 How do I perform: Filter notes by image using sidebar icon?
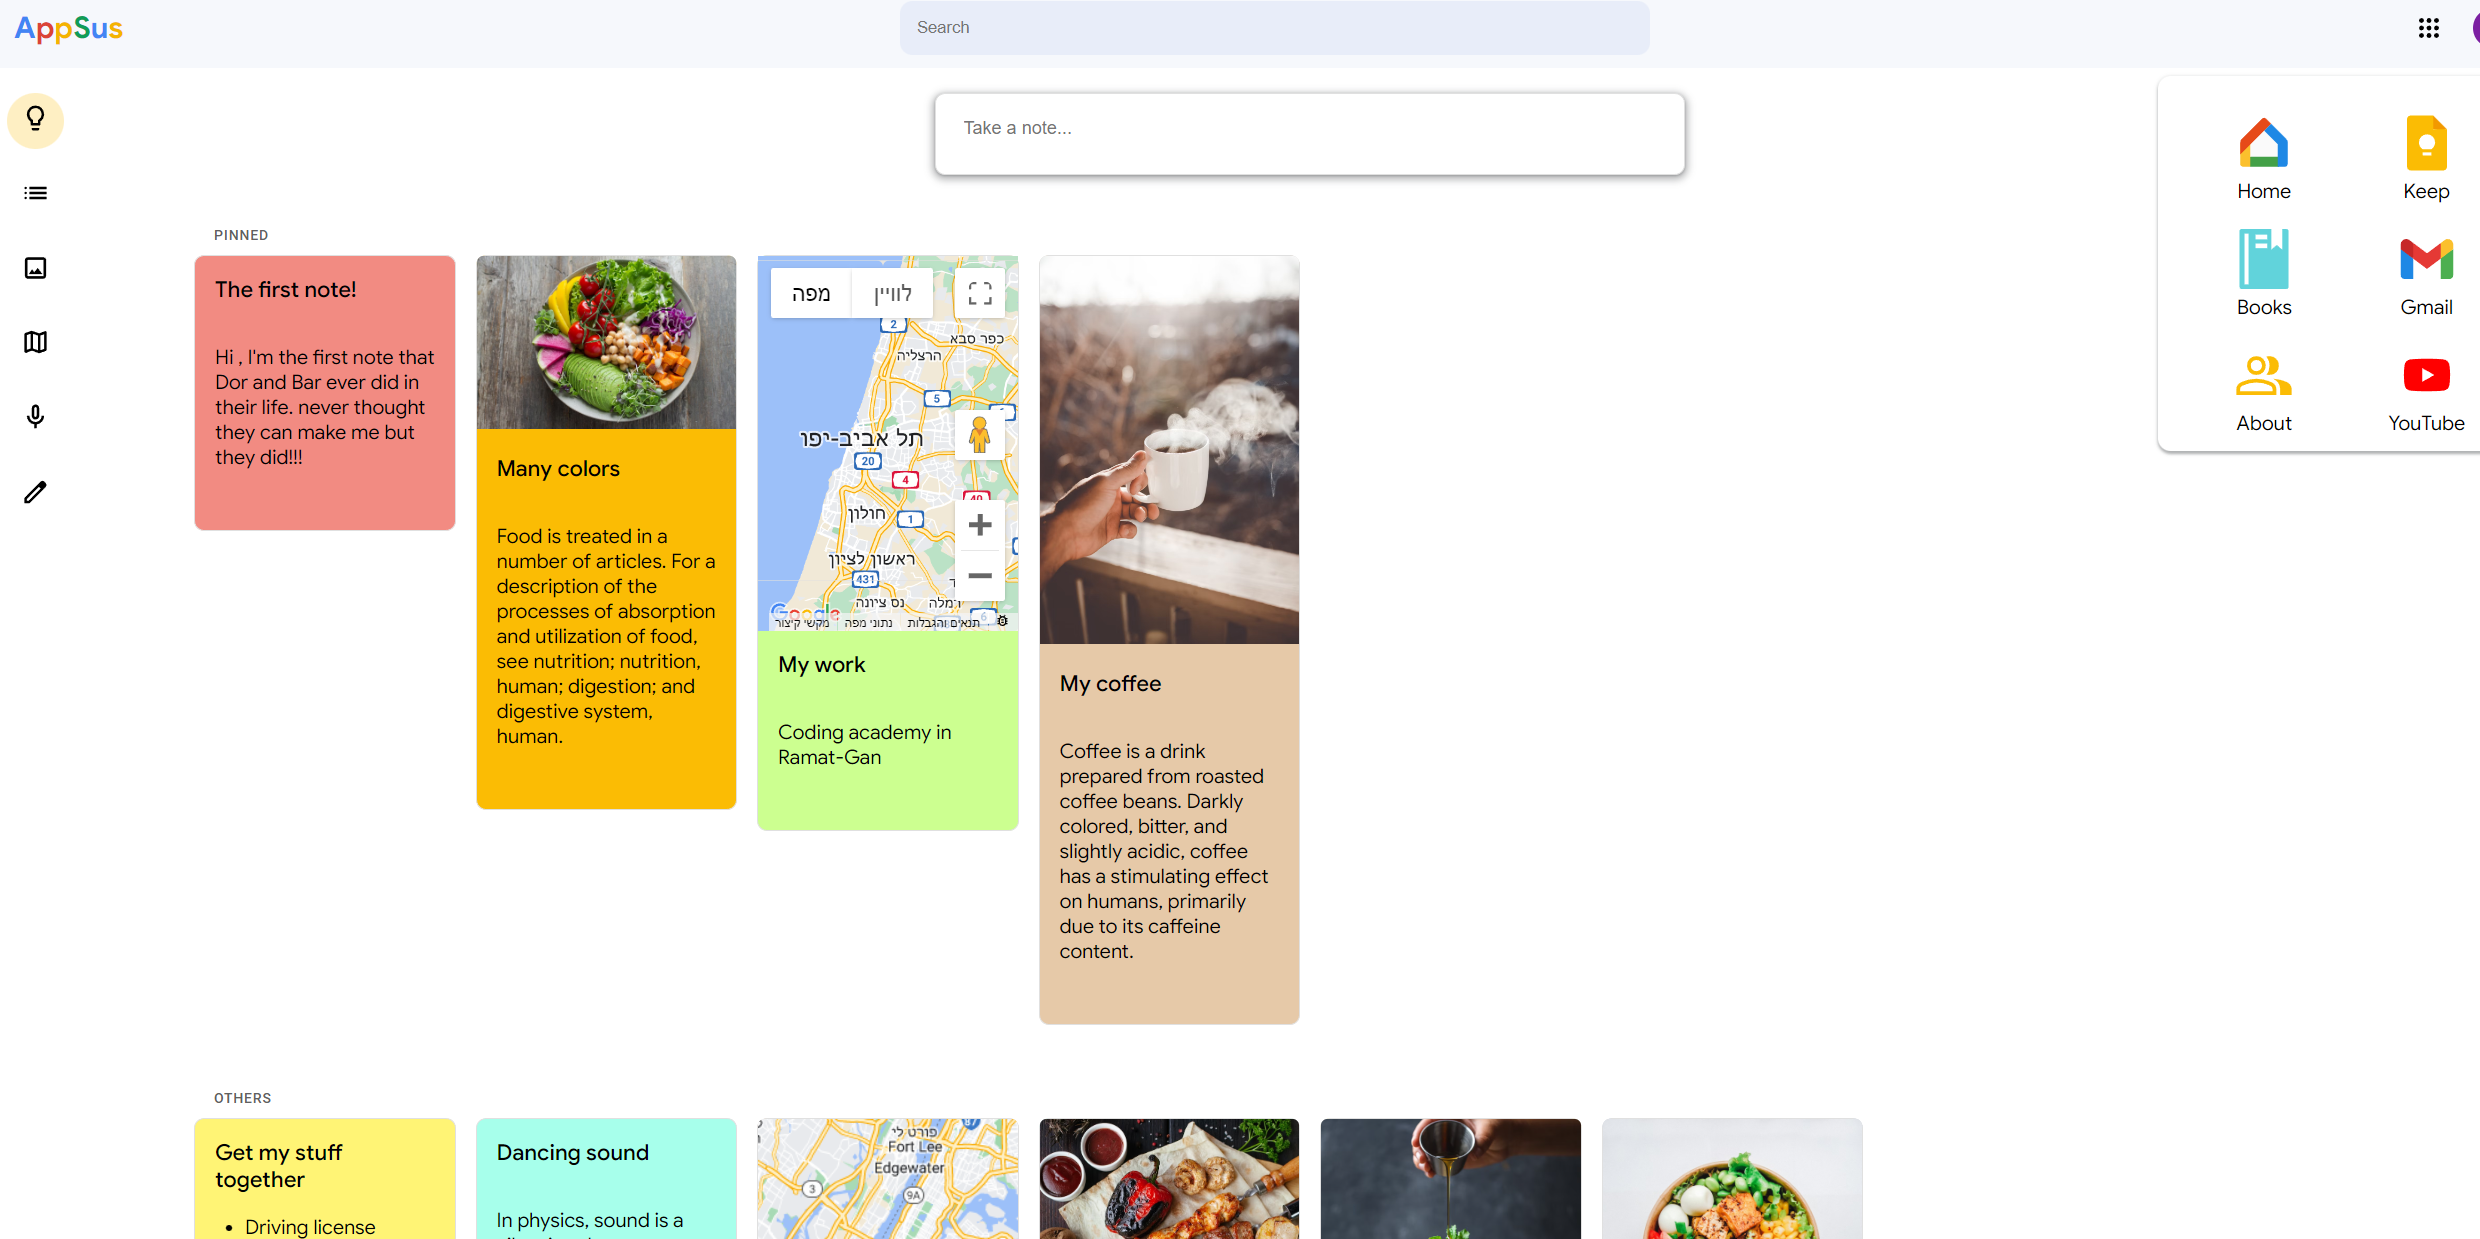35,268
